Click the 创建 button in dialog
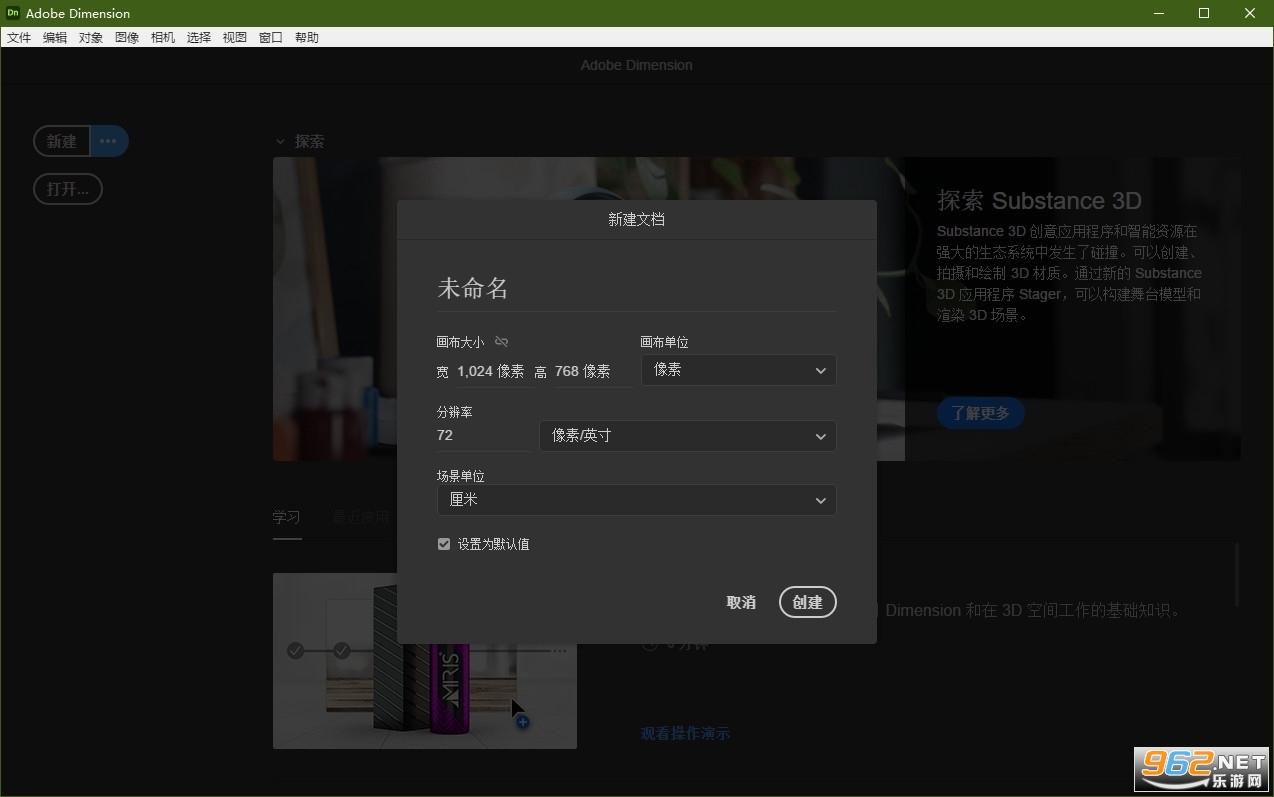Image resolution: width=1274 pixels, height=797 pixels. click(x=808, y=602)
